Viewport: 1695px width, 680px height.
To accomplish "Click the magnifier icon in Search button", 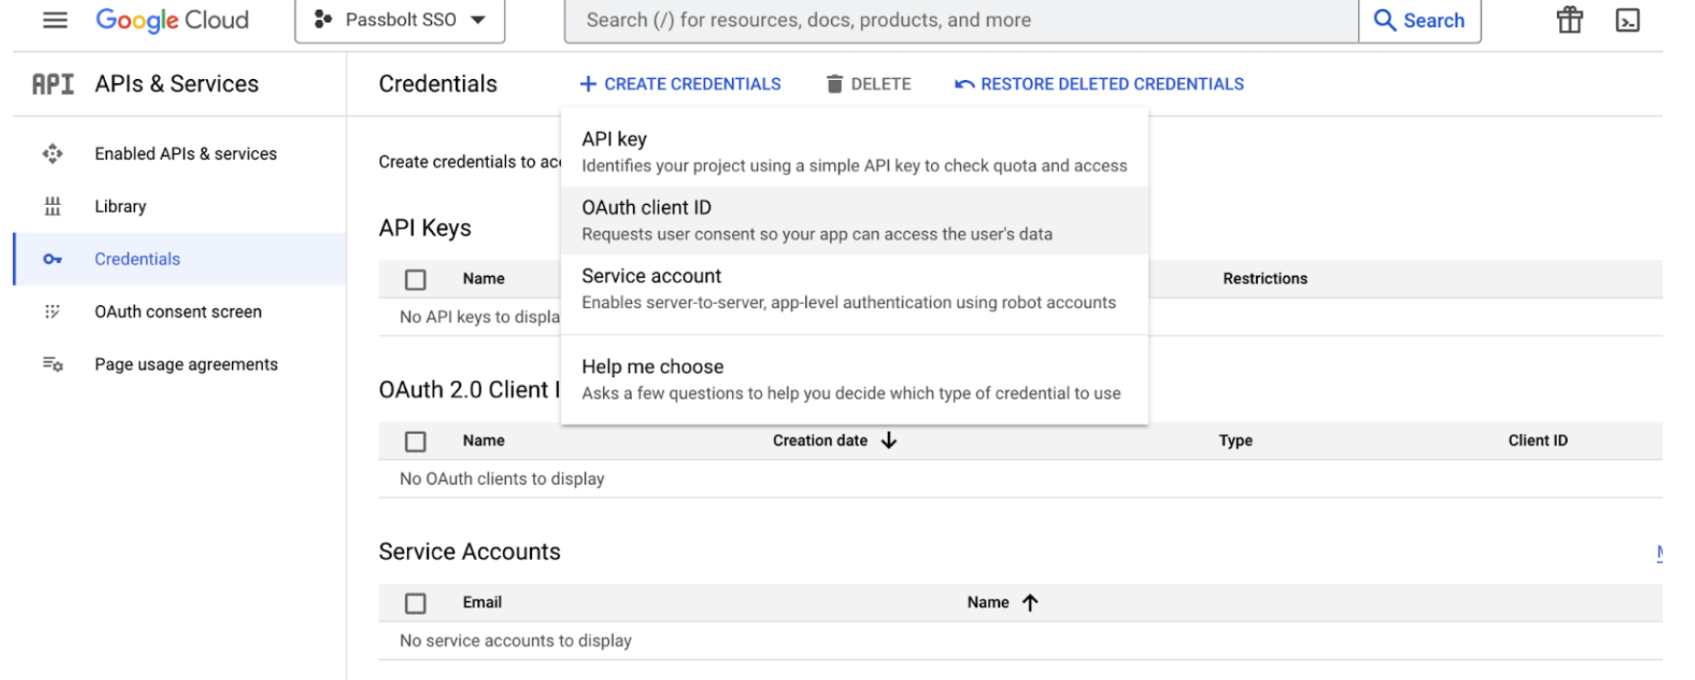I will pos(1385,20).
